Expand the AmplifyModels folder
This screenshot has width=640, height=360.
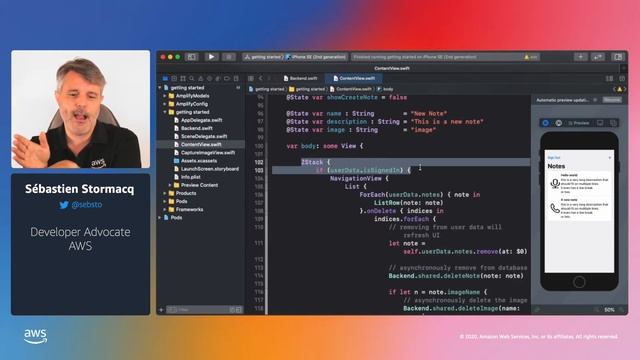165,96
